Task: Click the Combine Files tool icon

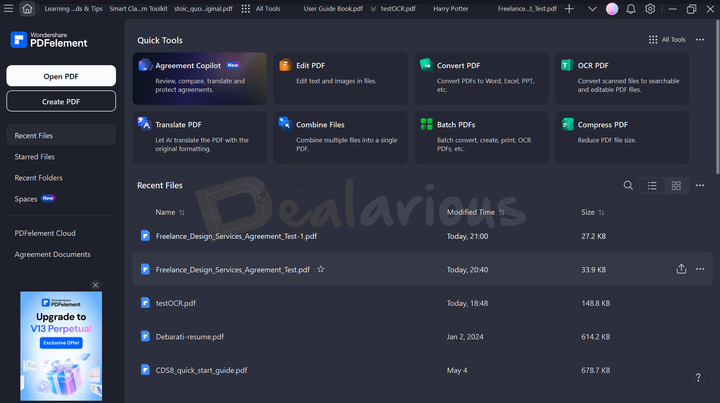Action: tap(285, 123)
